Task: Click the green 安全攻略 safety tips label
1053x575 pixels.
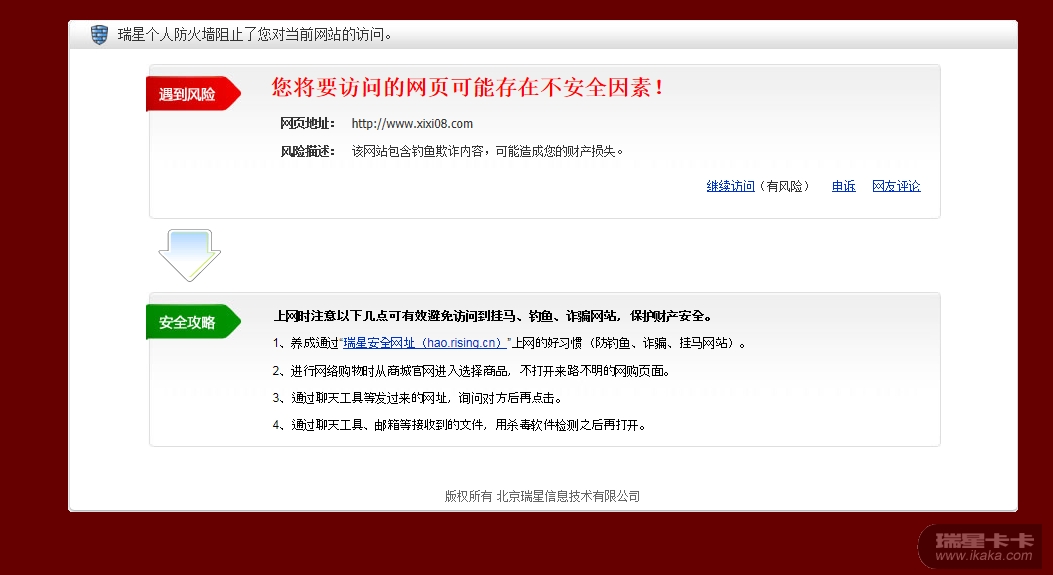Action: click(193, 322)
